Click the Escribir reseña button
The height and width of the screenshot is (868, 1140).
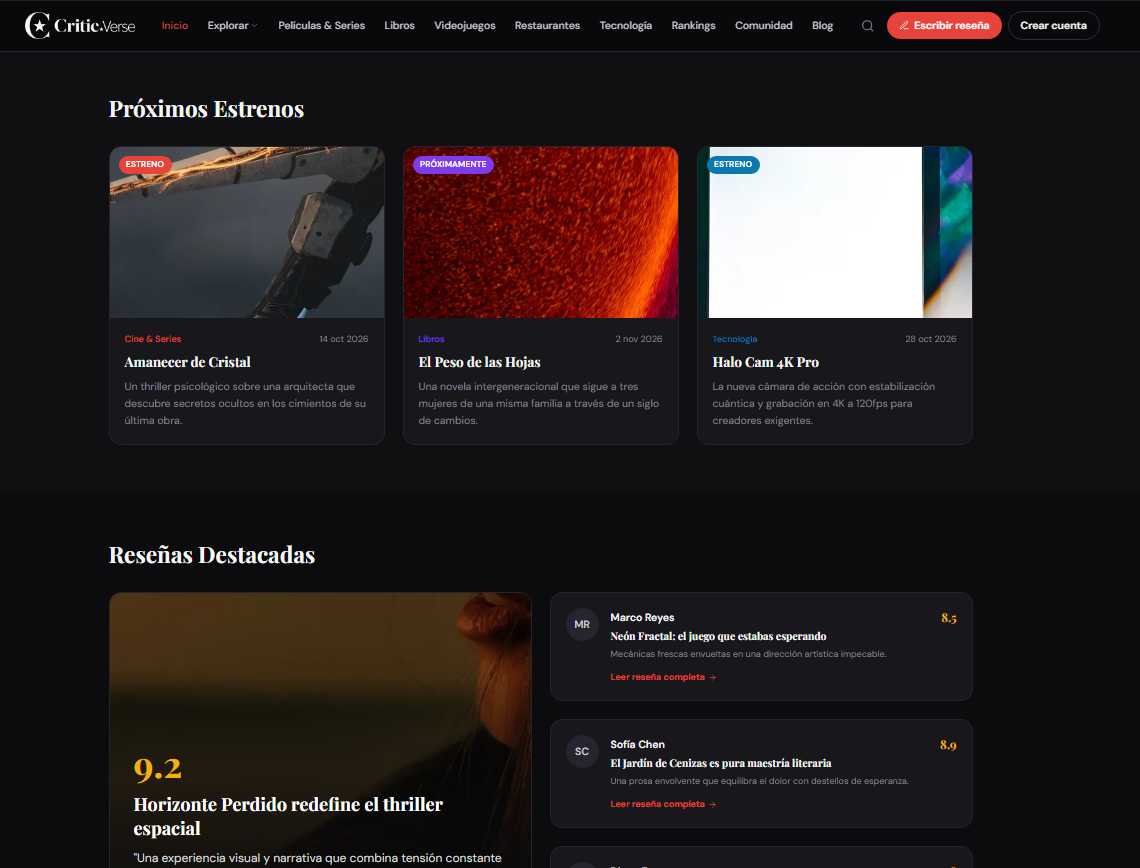[944, 25]
